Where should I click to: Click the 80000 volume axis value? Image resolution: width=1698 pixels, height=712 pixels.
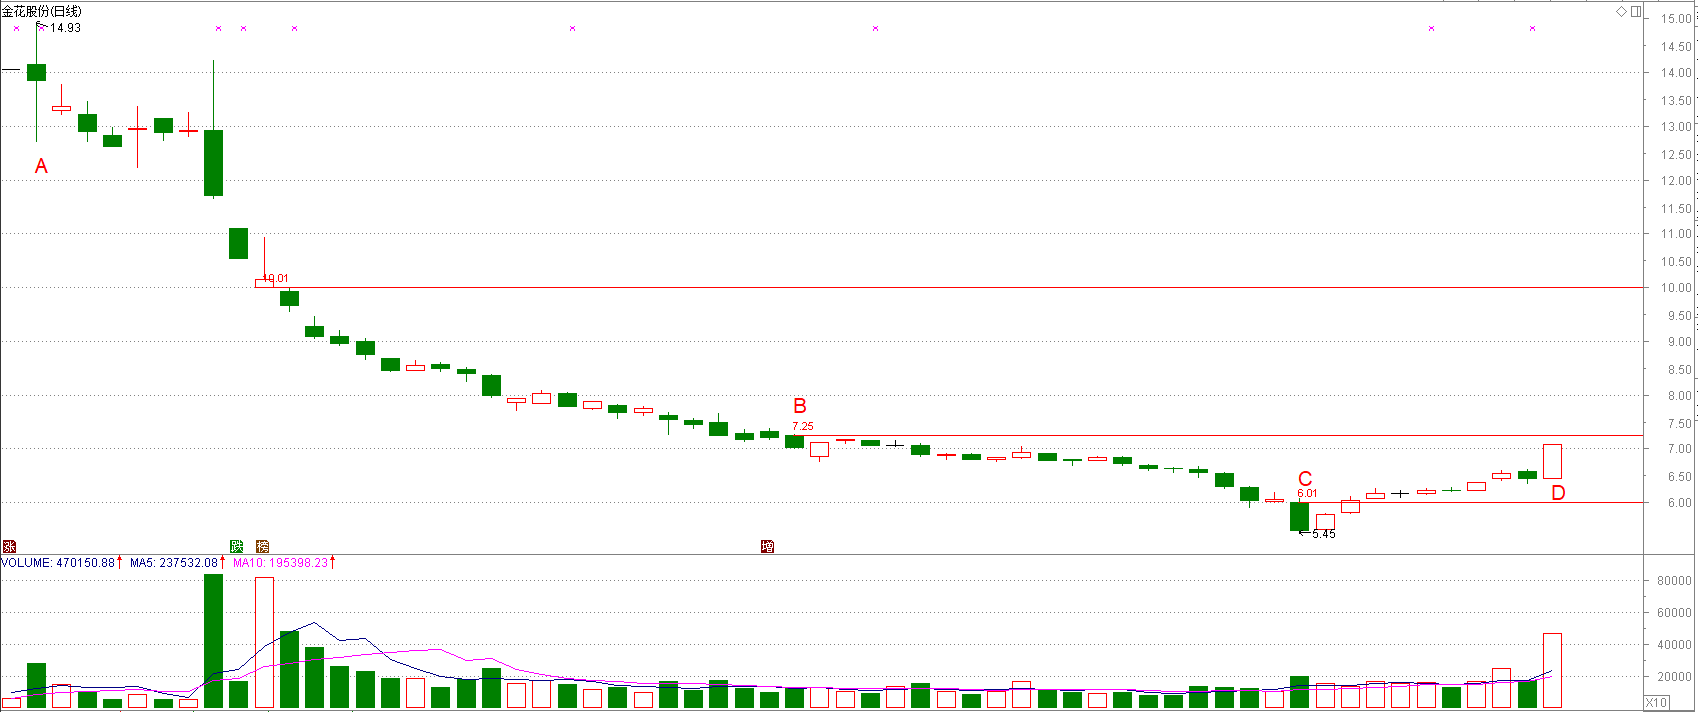coord(1675,581)
